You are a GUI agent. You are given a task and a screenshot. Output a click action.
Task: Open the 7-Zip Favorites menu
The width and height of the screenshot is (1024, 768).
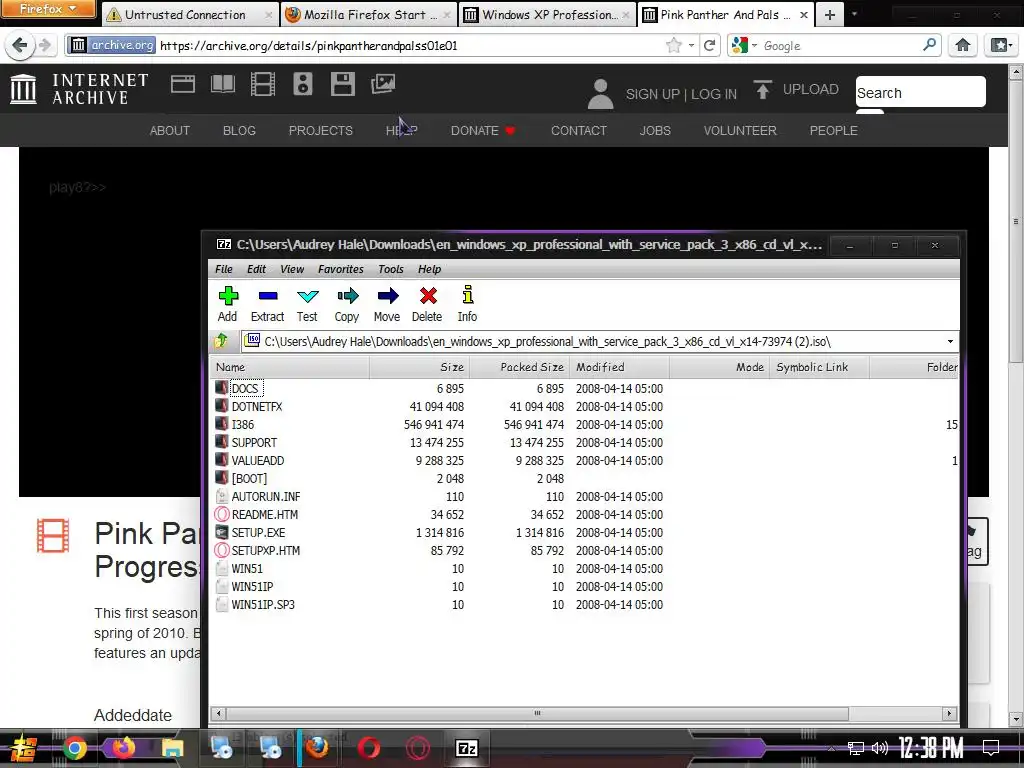pyautogui.click(x=340, y=269)
